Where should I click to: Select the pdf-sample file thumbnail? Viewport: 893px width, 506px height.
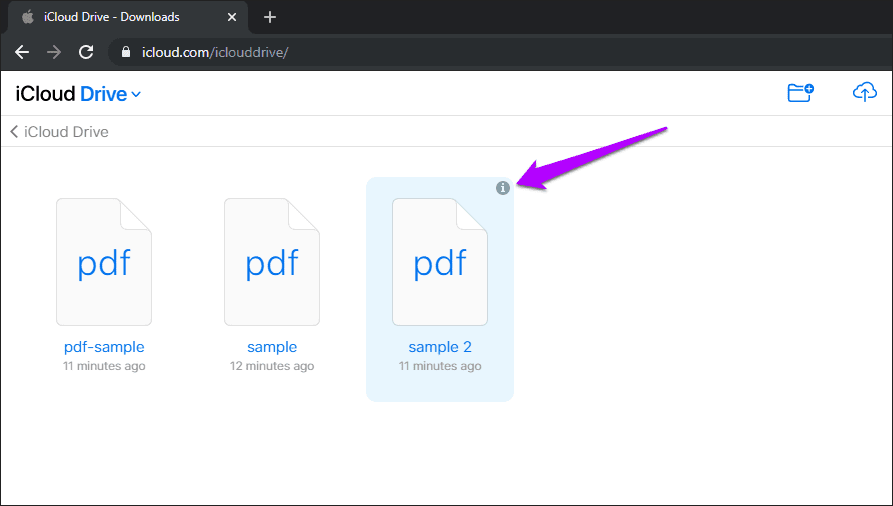pos(104,262)
